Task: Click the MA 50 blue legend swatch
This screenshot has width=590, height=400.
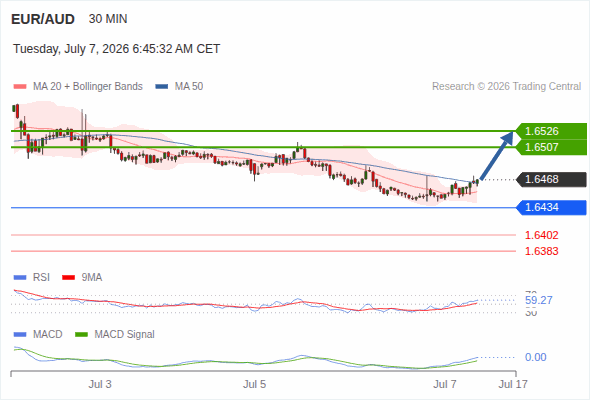Action: click(162, 87)
